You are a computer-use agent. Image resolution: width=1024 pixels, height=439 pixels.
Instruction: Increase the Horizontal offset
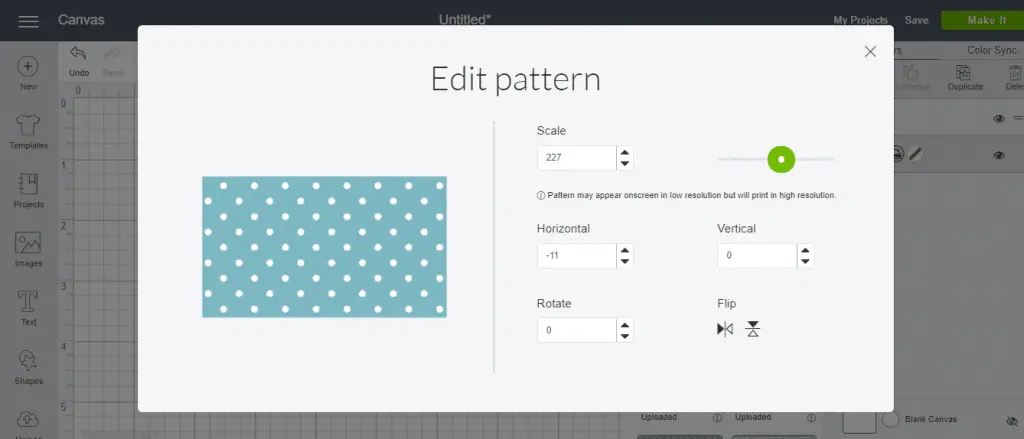[x=625, y=250]
